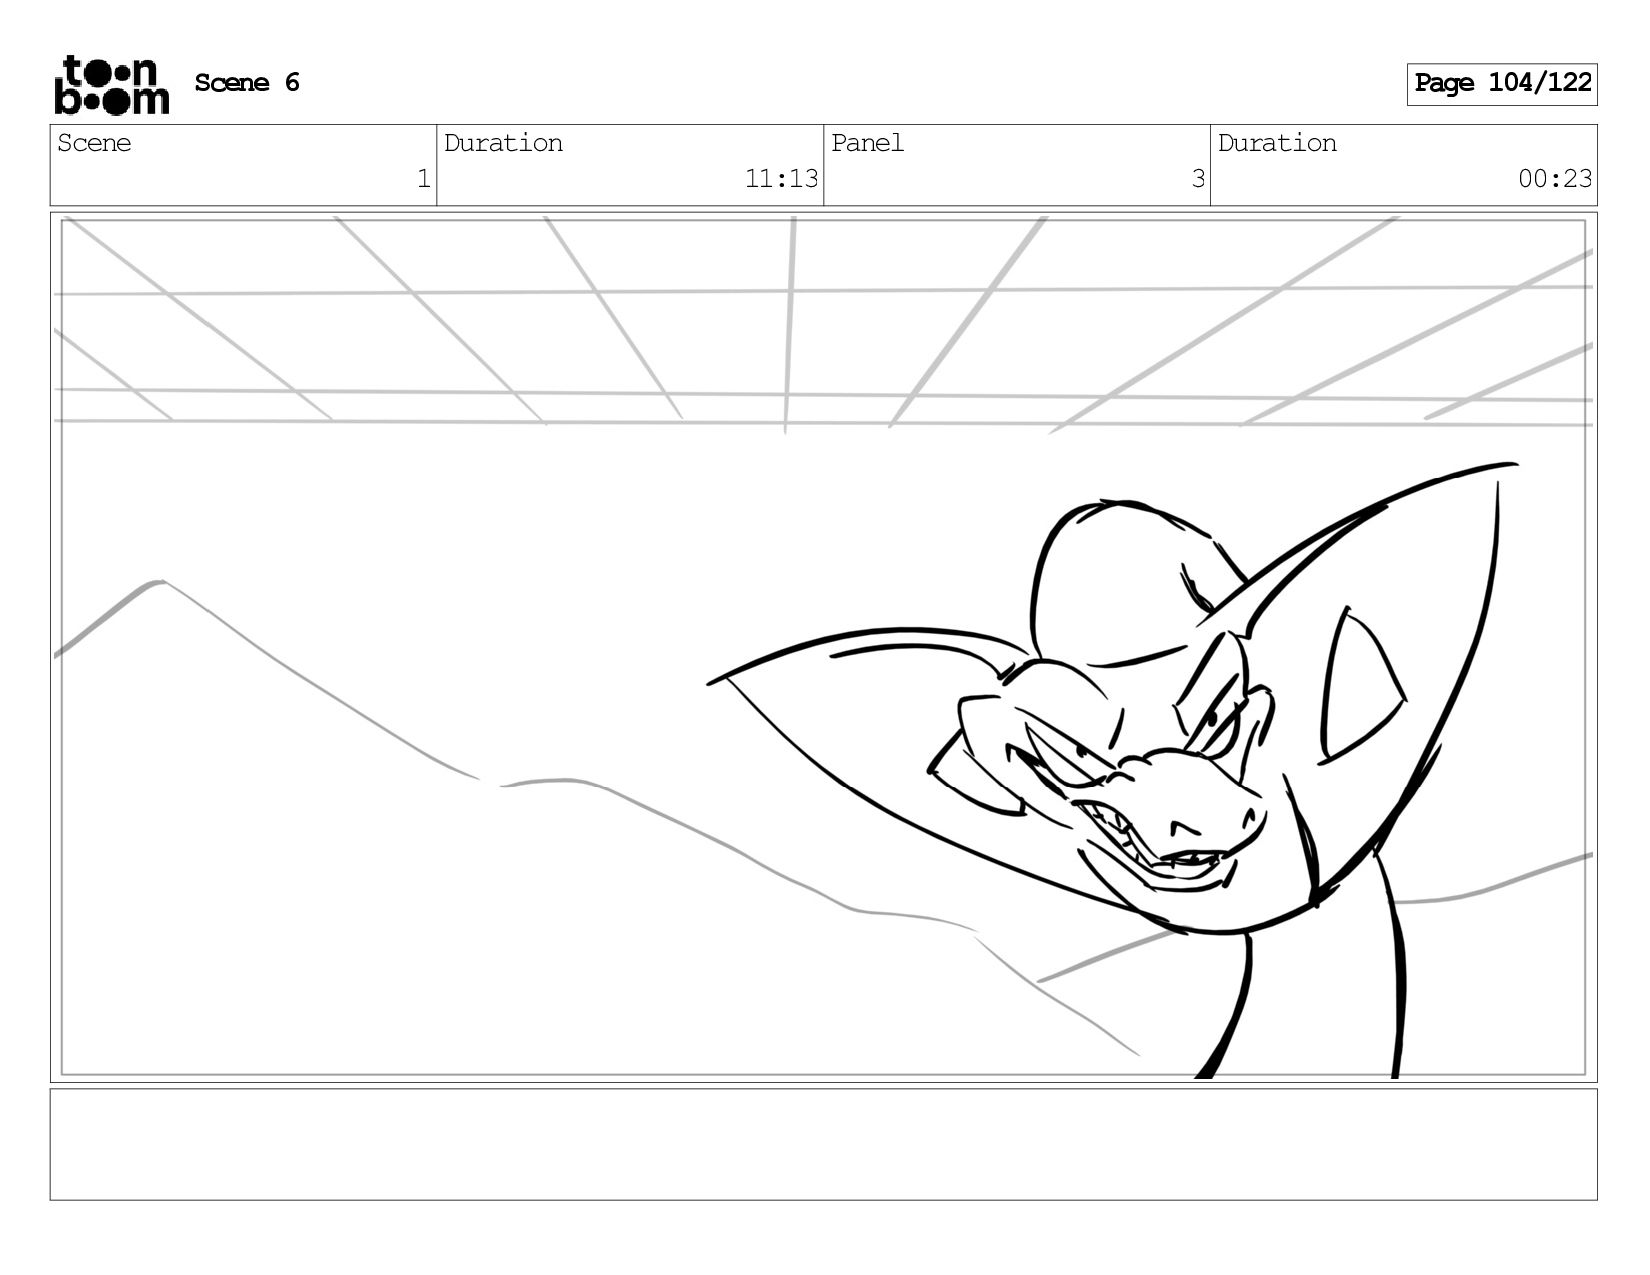
Task: Click the 'Scene' column label
Action: 94,143
